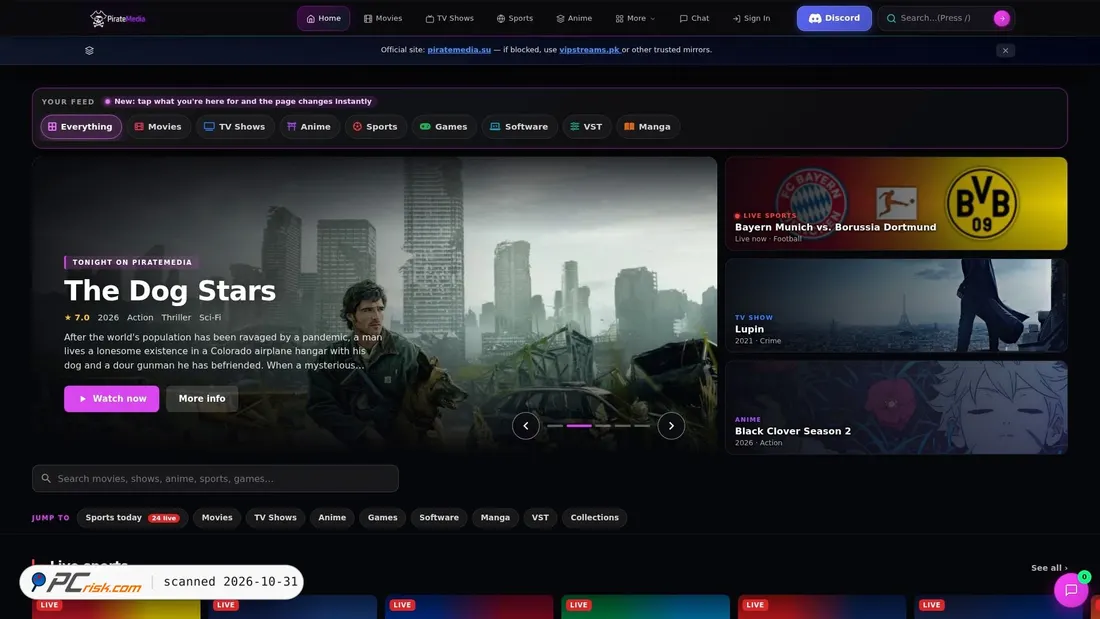Open the piratemedia.su link

tap(459, 50)
